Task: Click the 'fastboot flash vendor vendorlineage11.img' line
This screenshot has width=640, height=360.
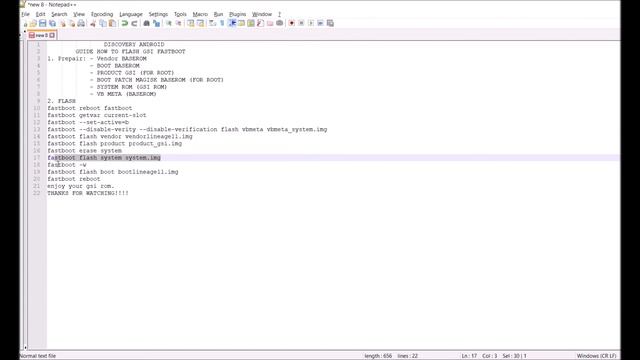Action: pos(120,136)
